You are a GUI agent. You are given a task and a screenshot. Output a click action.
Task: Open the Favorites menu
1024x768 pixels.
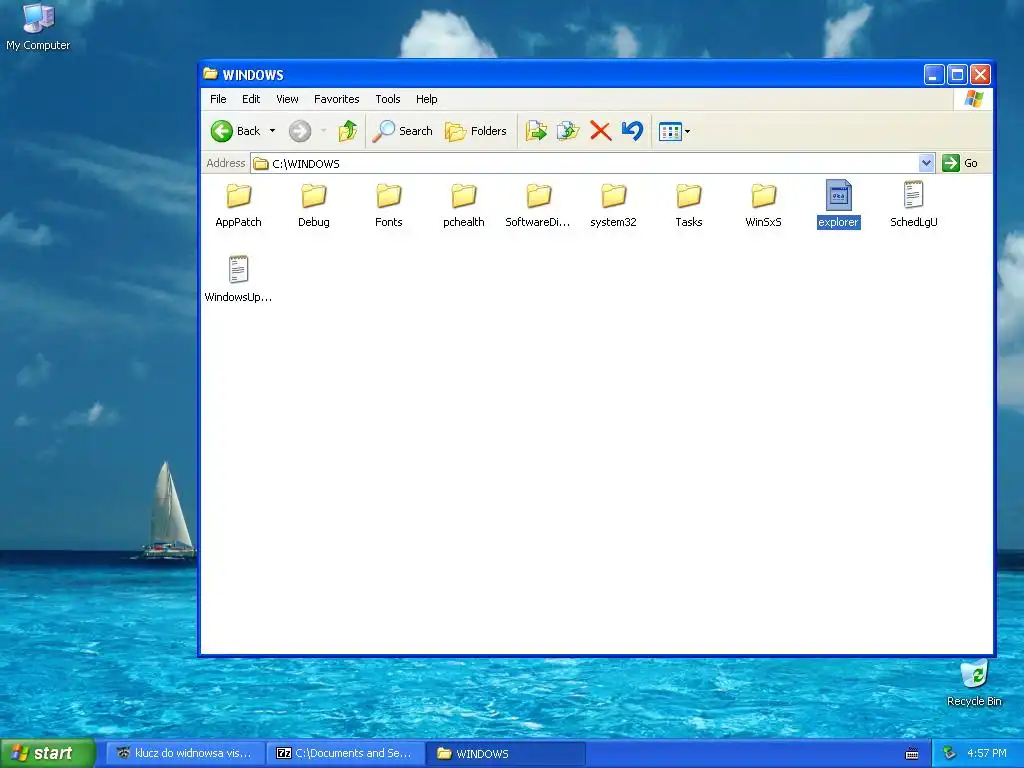336,99
